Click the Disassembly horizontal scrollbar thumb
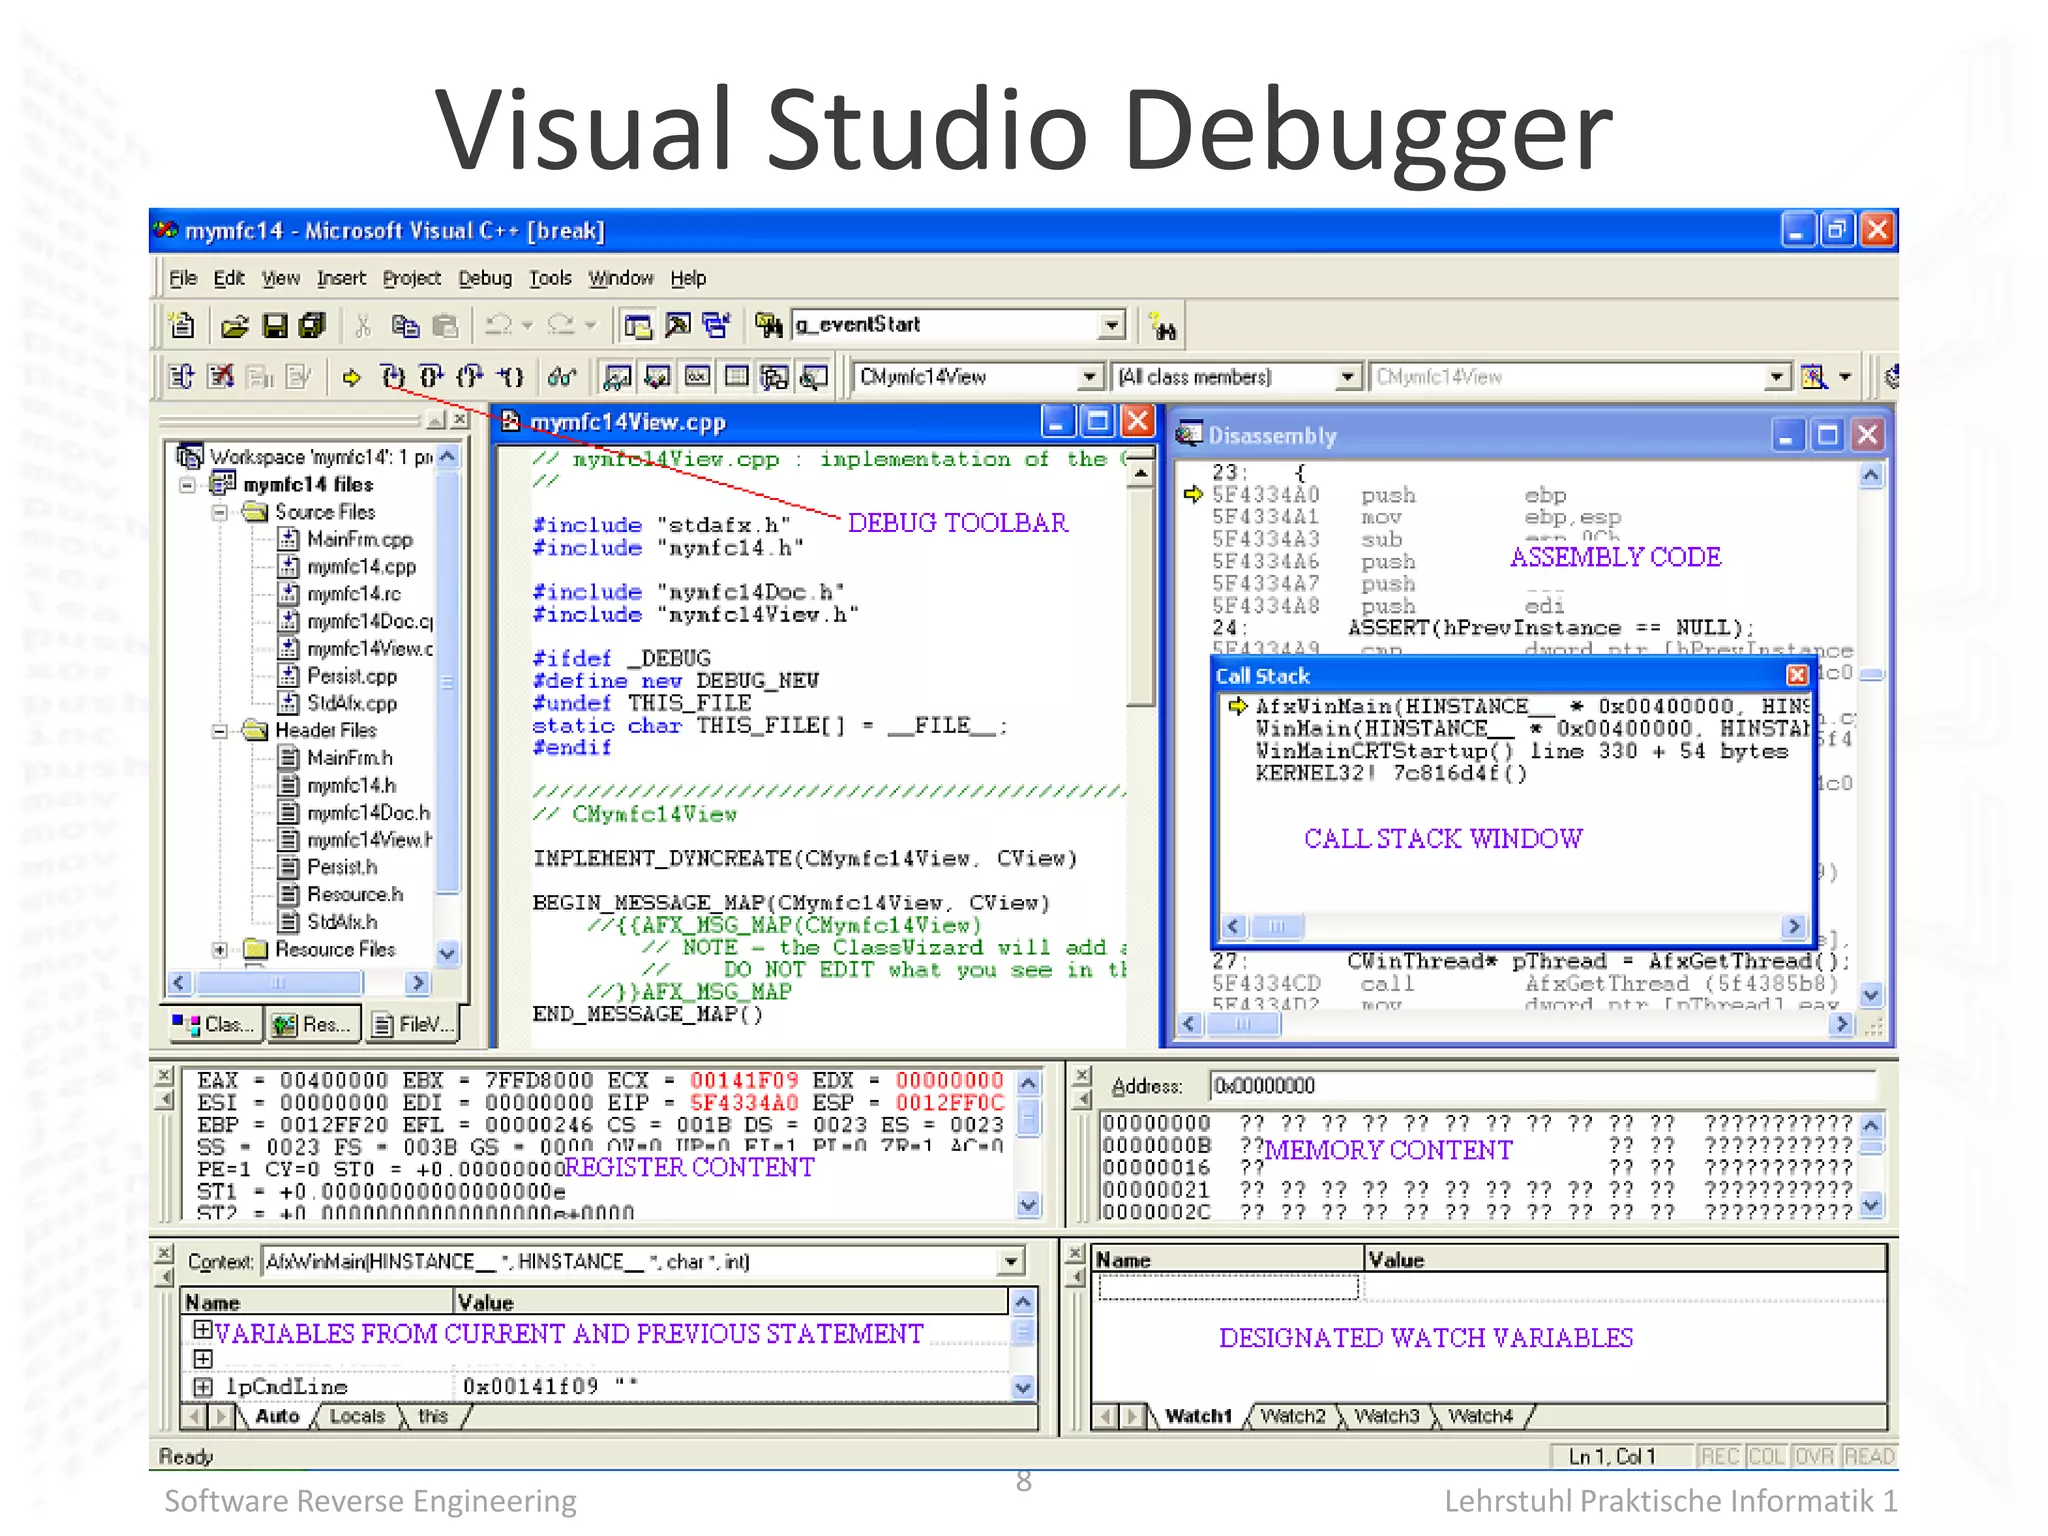 pos(1242,1024)
